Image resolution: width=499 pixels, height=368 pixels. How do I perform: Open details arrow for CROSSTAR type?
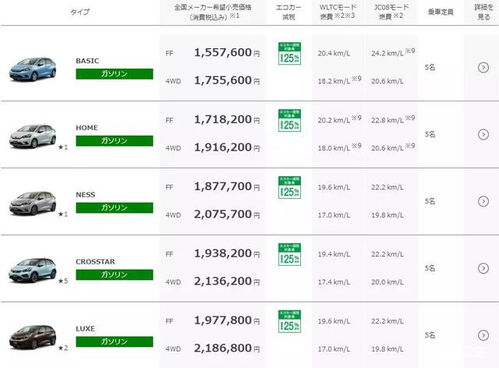tap(483, 268)
